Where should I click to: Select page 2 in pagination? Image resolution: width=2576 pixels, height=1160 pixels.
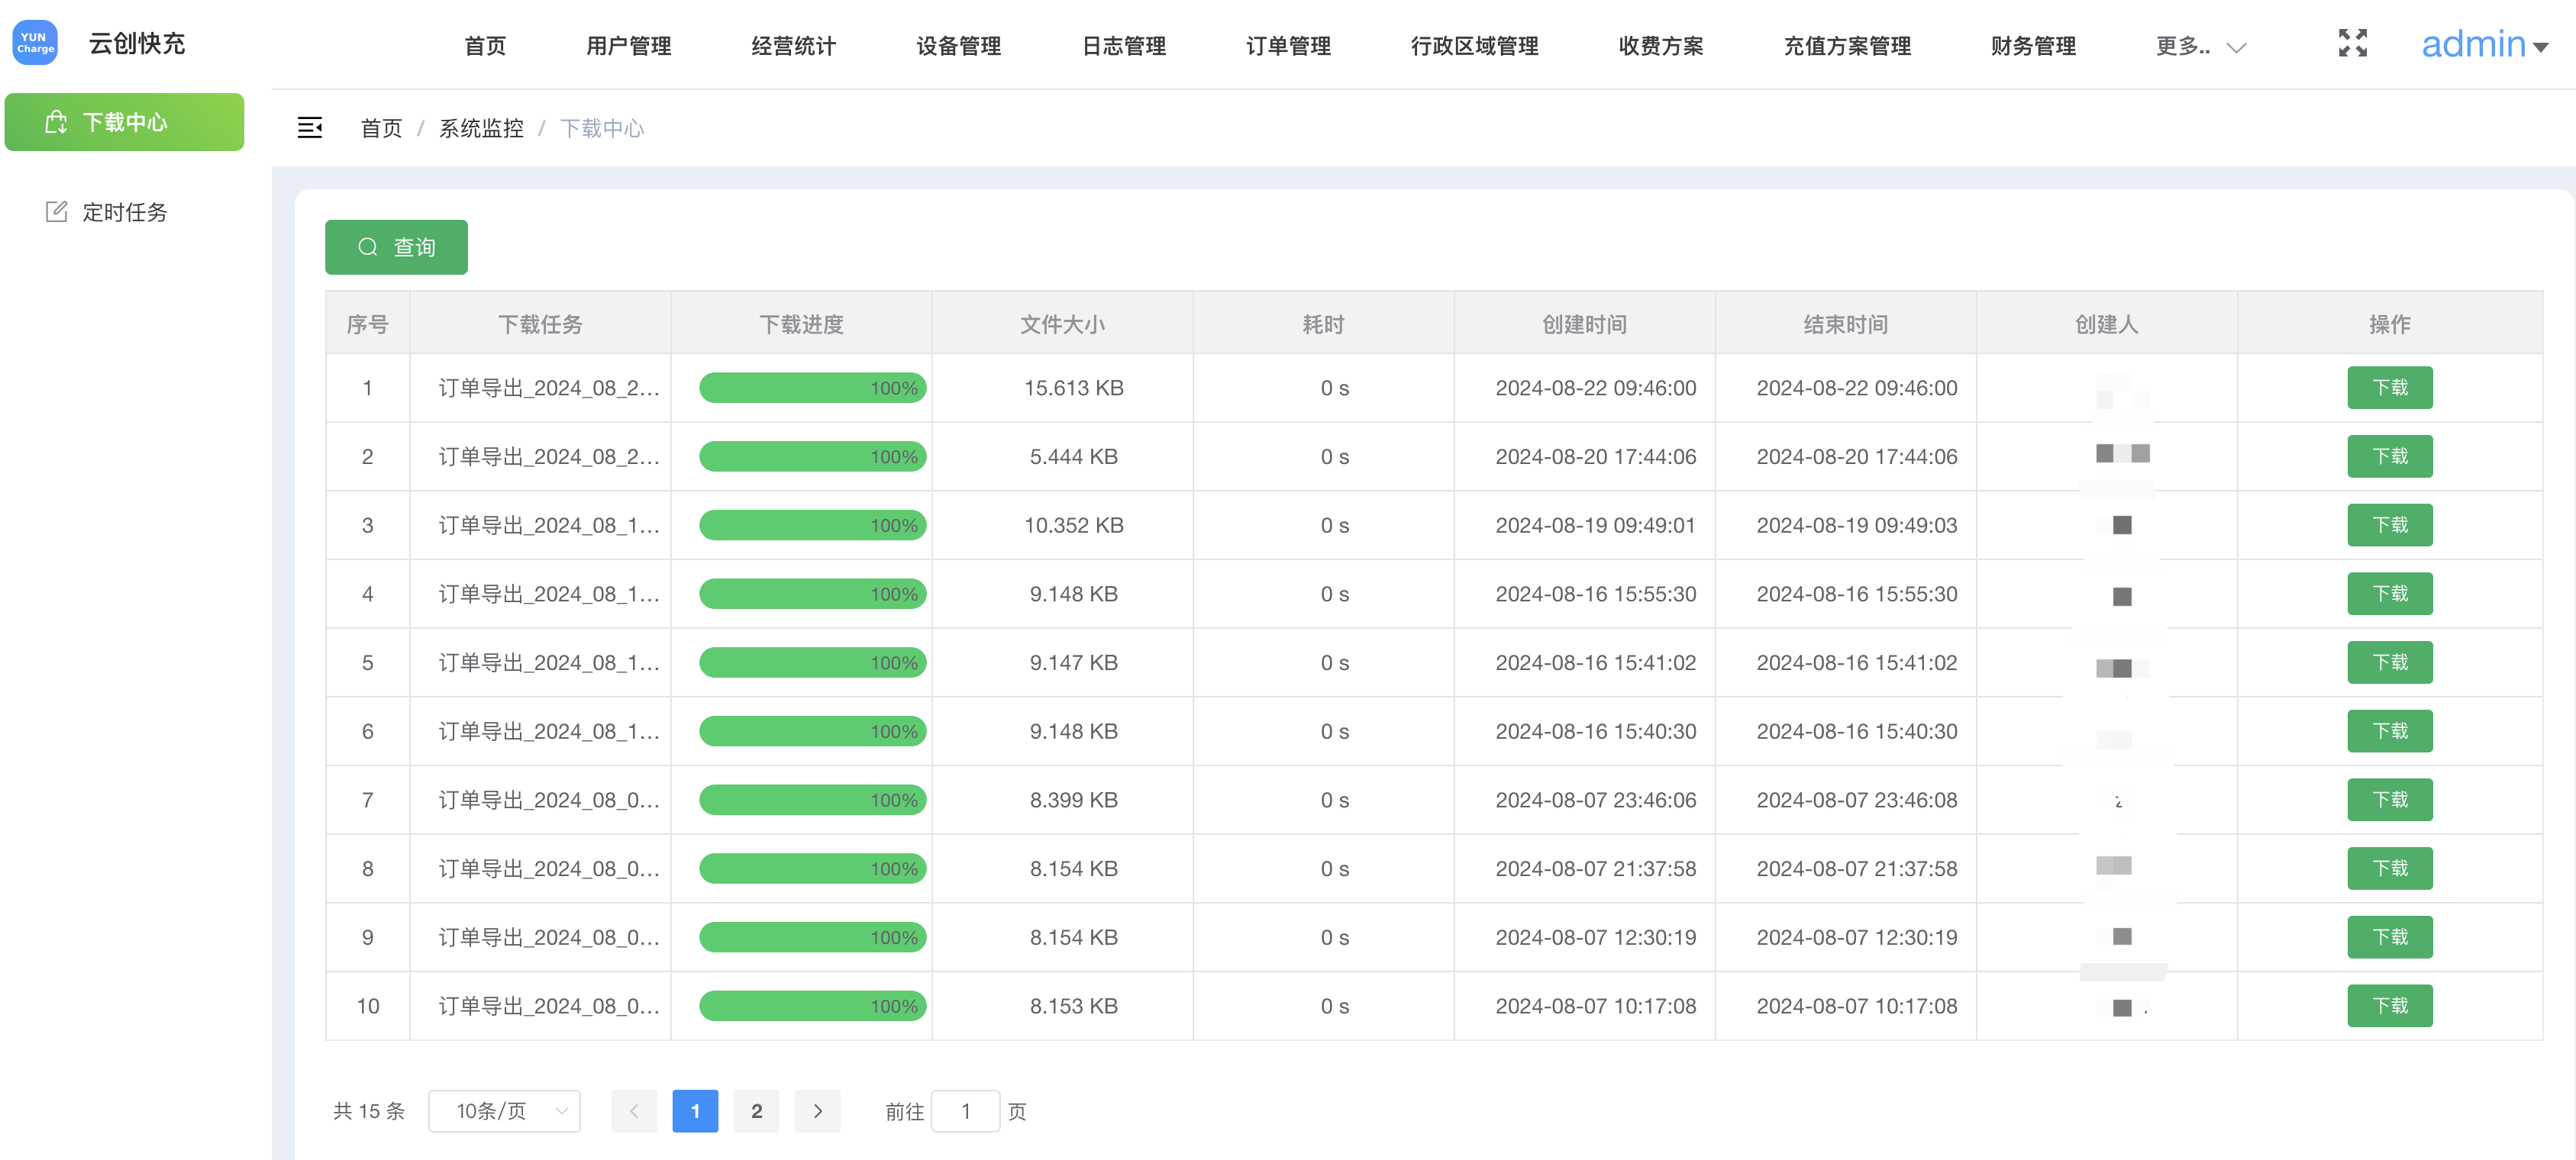pyautogui.click(x=757, y=1111)
